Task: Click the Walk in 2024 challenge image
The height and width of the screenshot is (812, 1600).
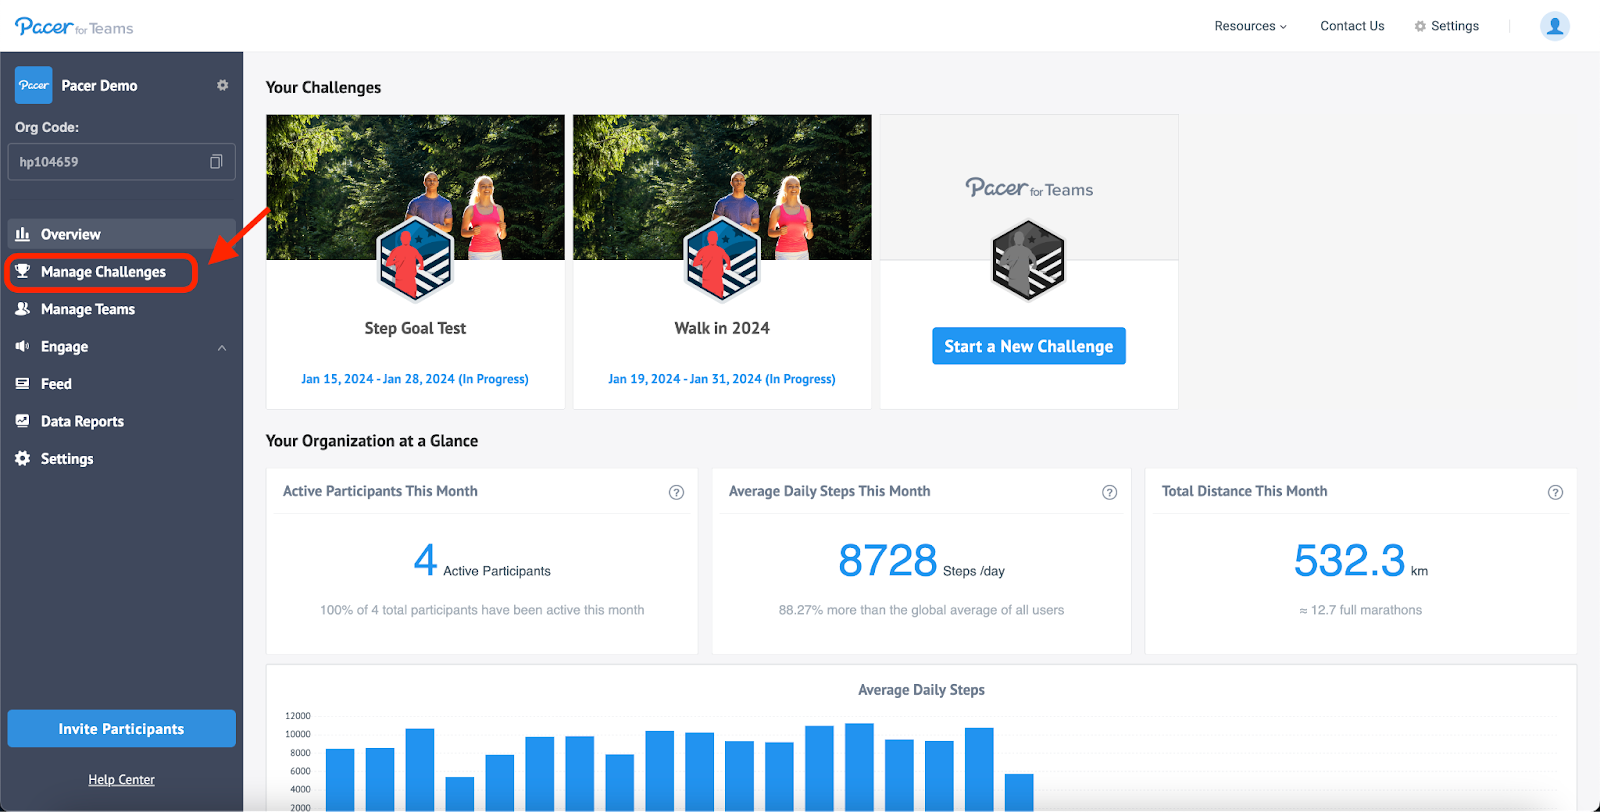Action: (x=722, y=187)
